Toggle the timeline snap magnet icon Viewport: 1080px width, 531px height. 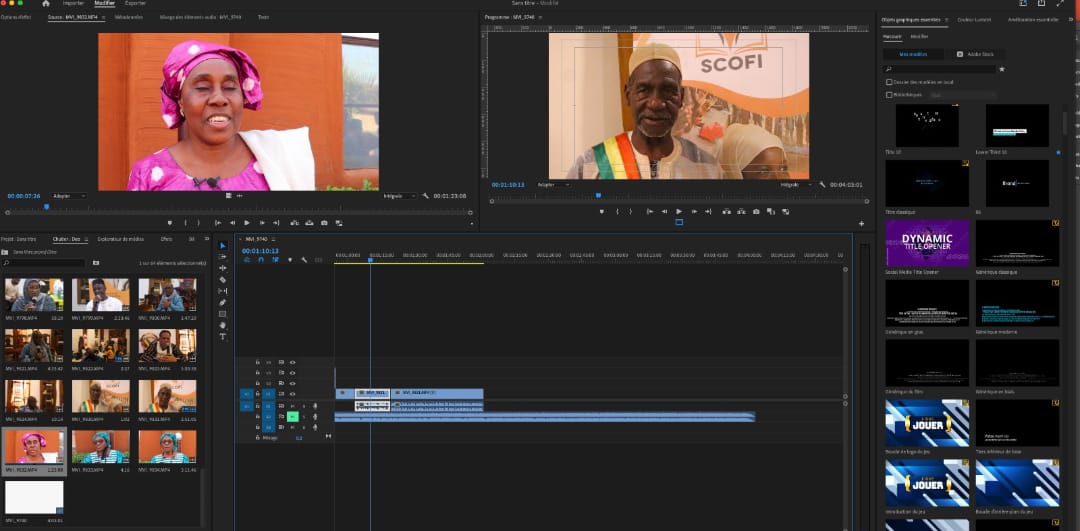(x=261, y=260)
